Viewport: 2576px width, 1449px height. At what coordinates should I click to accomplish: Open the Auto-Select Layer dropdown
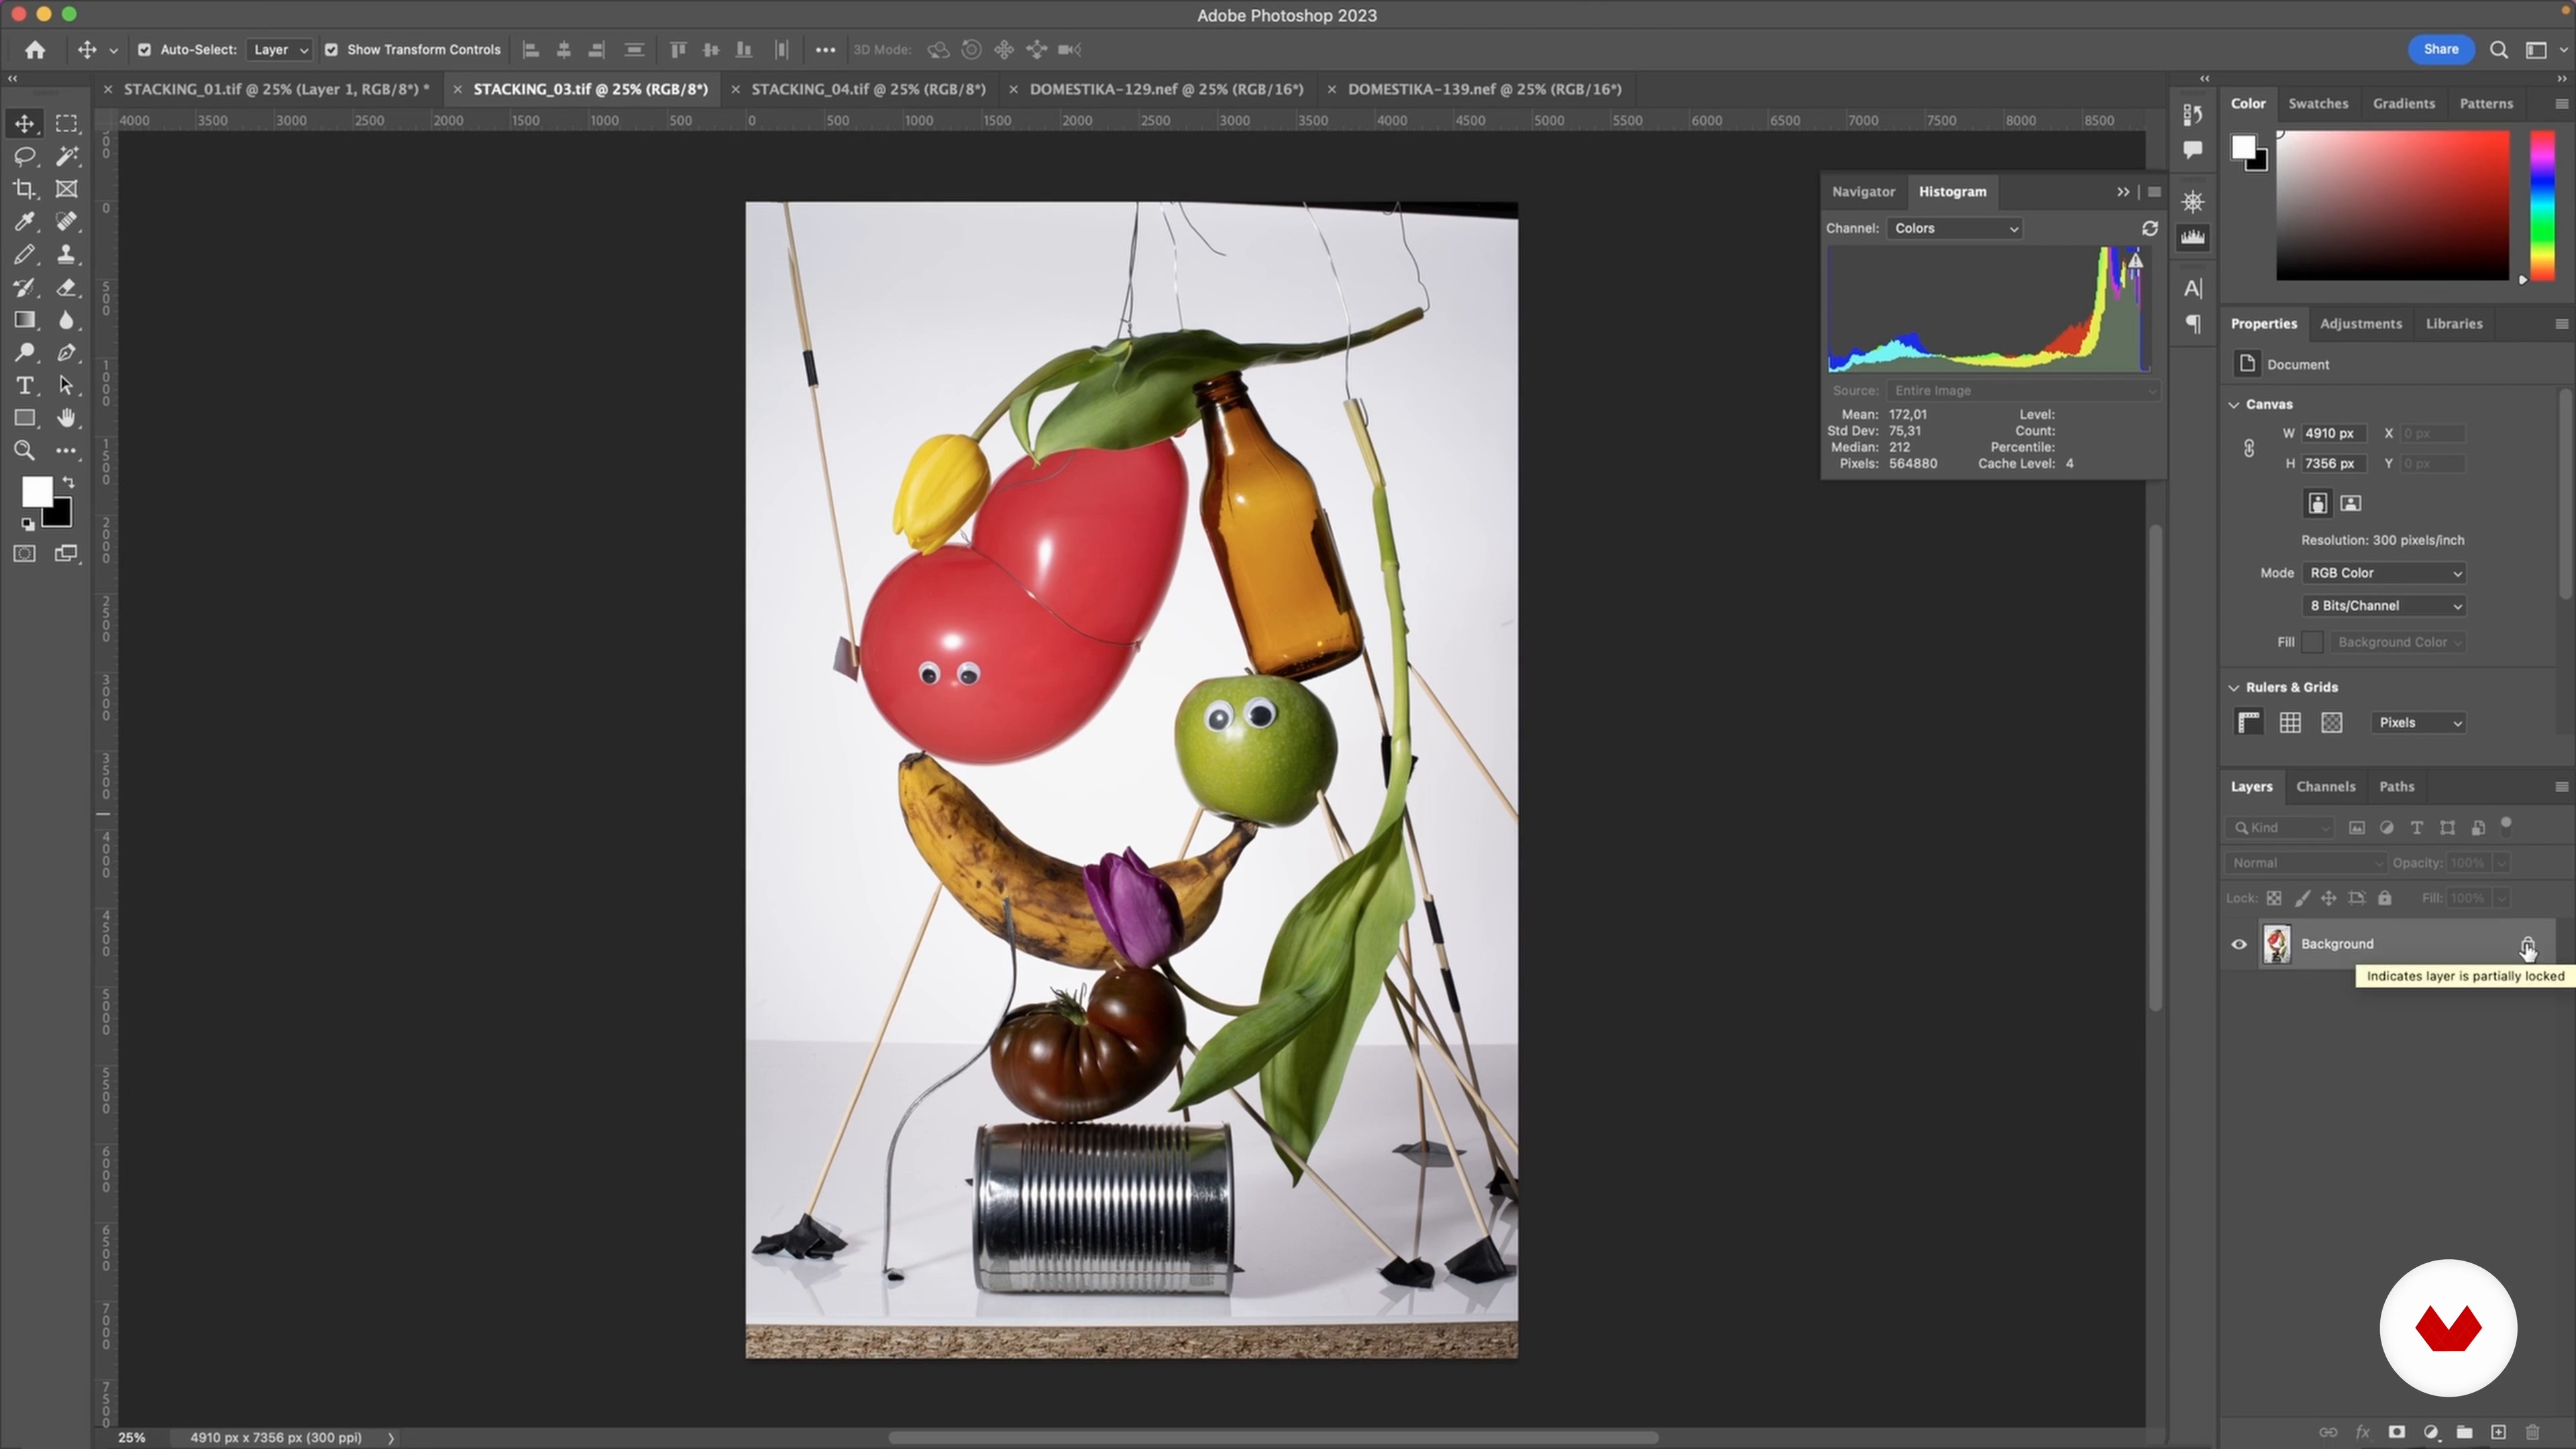(279, 50)
